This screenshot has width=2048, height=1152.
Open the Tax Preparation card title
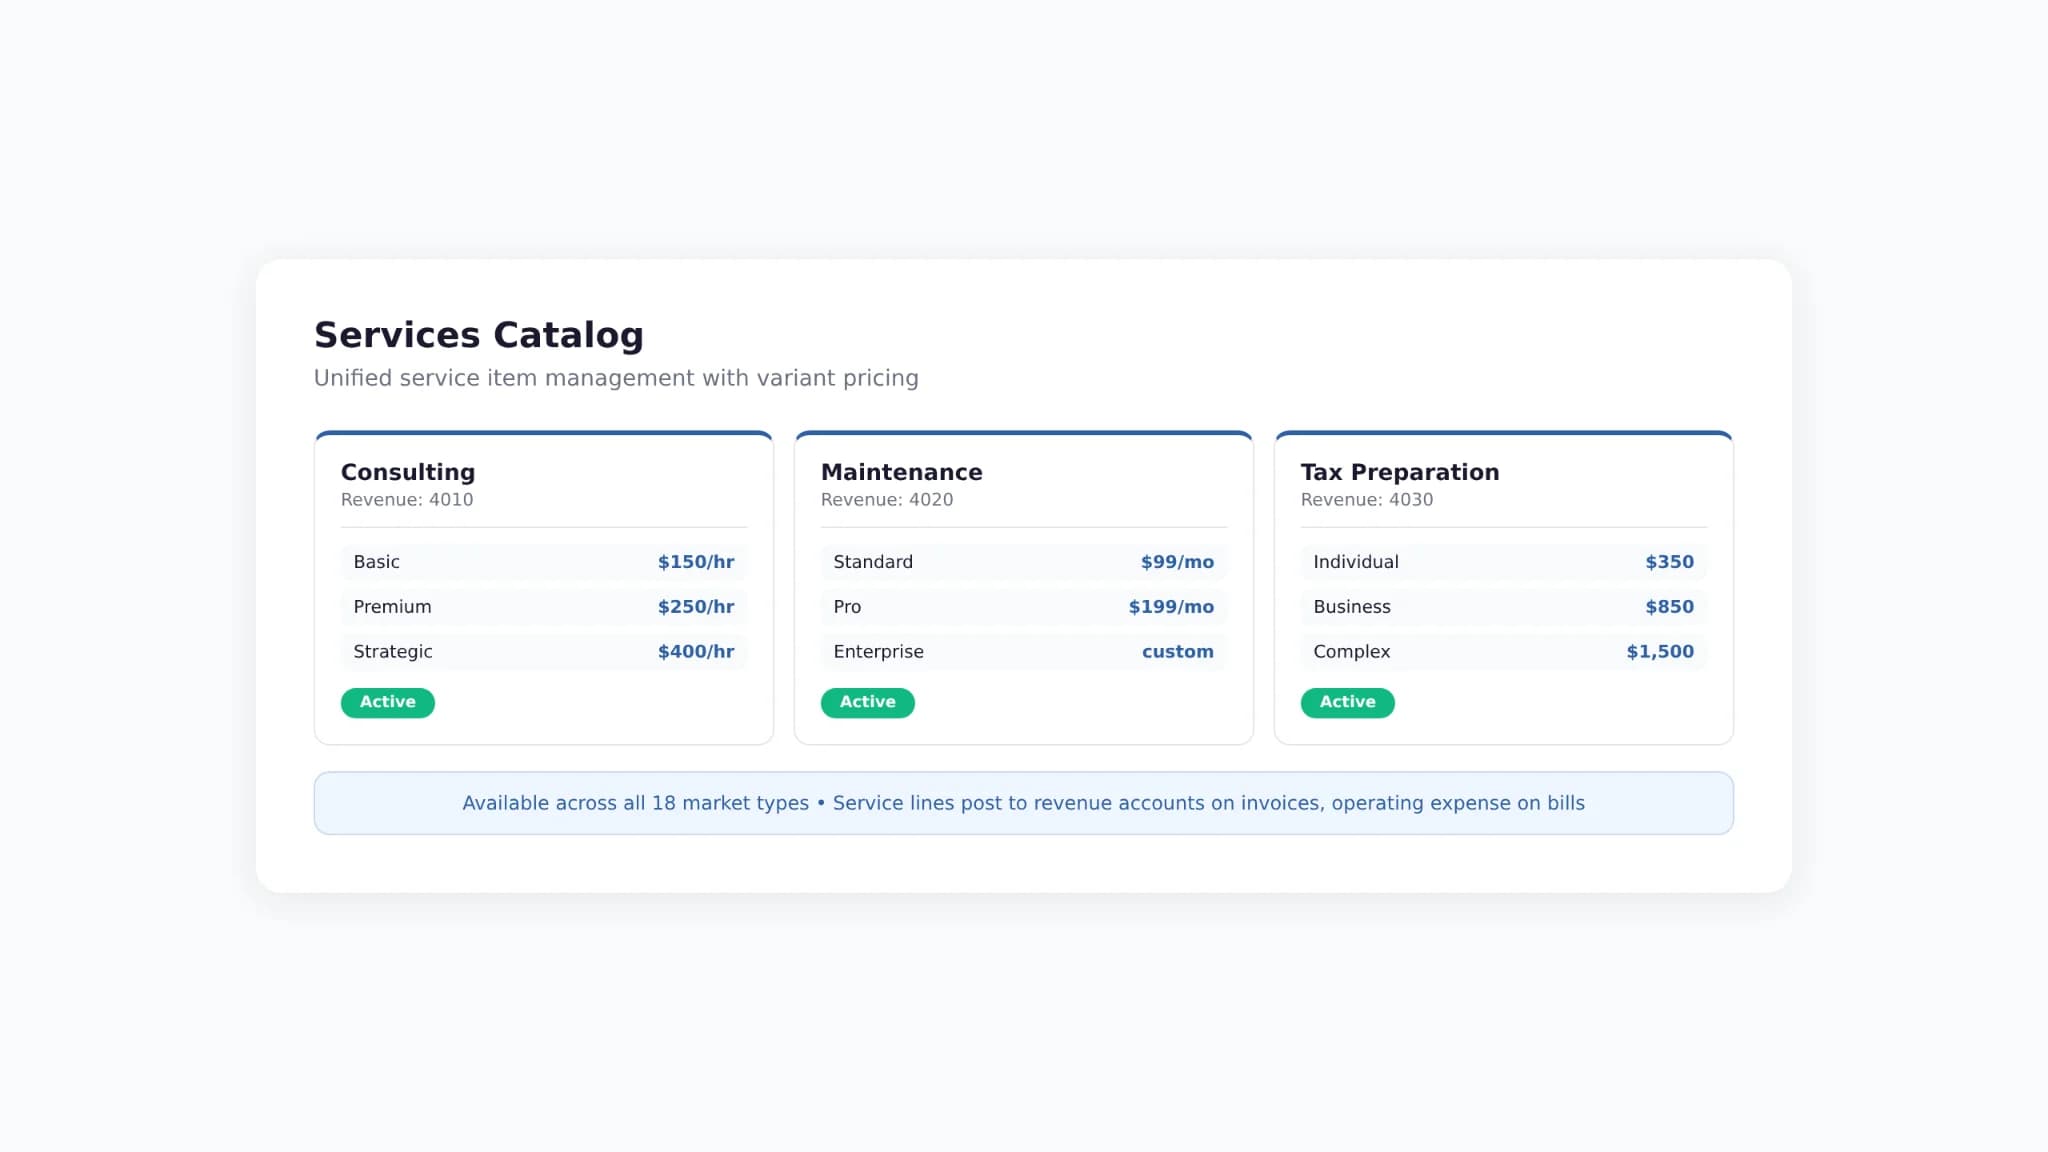pyautogui.click(x=1400, y=472)
